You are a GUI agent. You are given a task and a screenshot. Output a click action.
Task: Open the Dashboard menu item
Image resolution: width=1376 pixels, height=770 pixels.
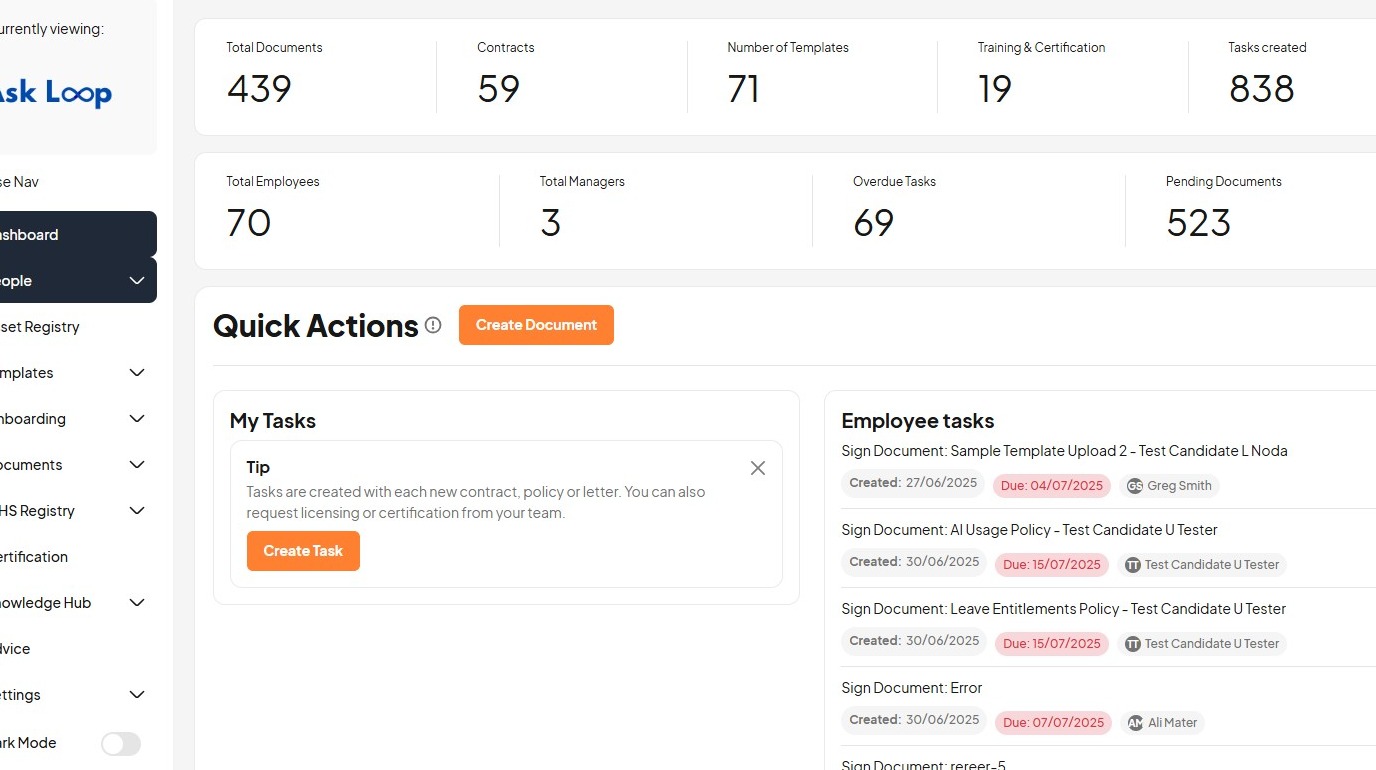30,235
